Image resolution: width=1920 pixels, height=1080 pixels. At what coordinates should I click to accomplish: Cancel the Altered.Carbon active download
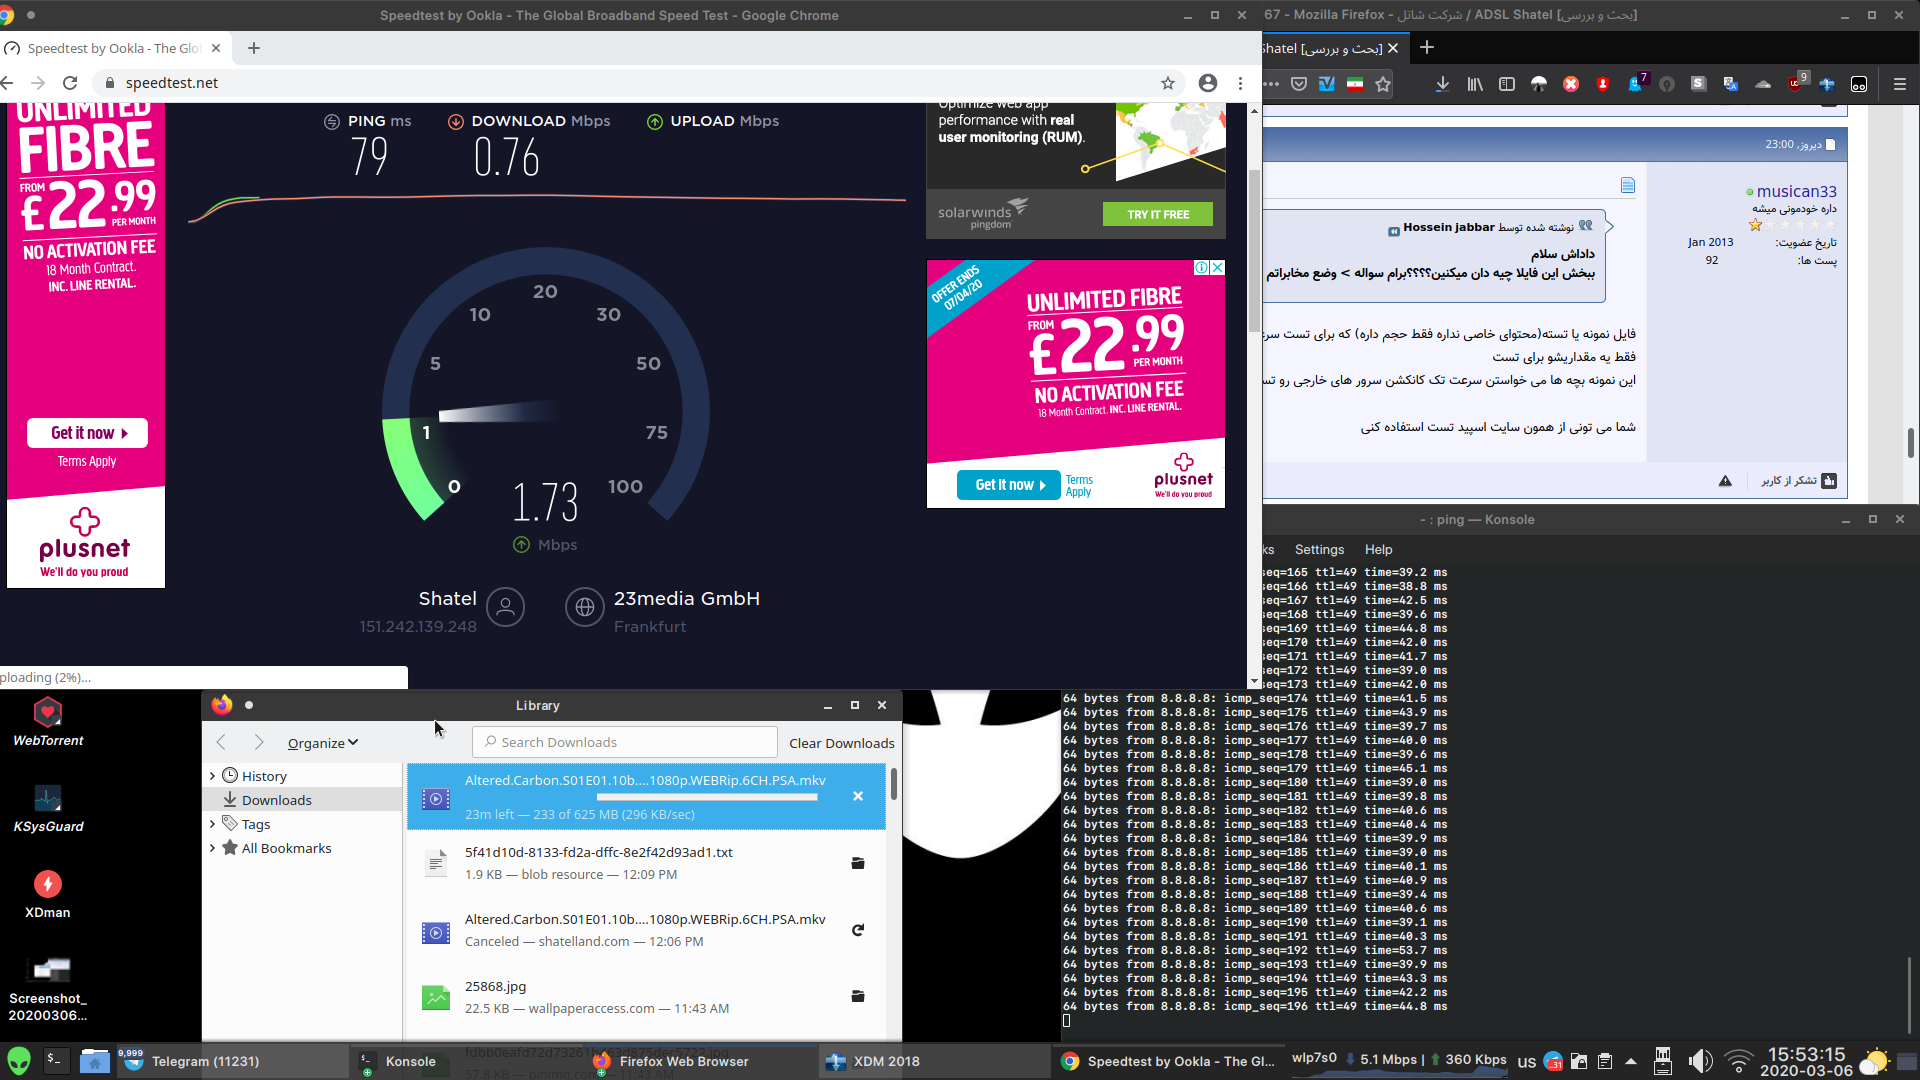pyautogui.click(x=858, y=796)
